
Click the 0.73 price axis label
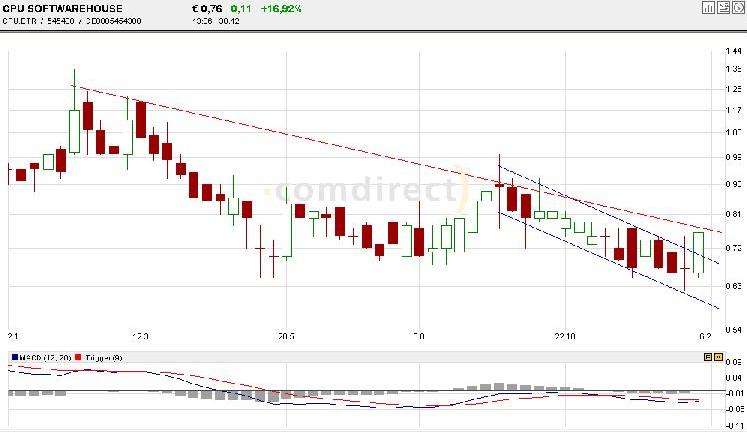[x=733, y=248]
